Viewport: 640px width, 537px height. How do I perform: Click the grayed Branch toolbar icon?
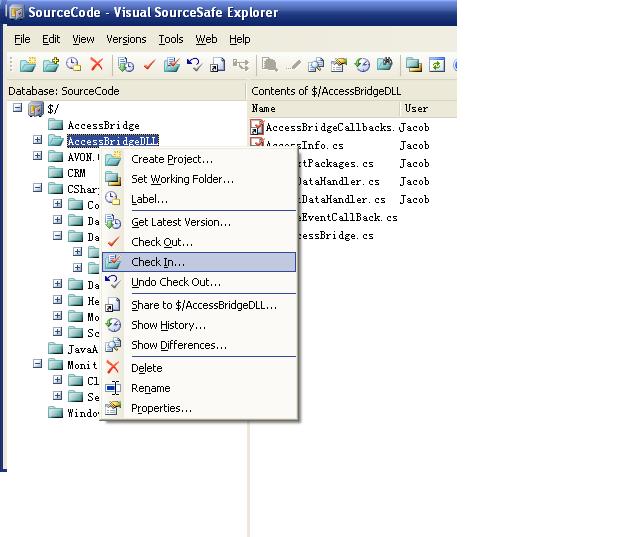241,64
